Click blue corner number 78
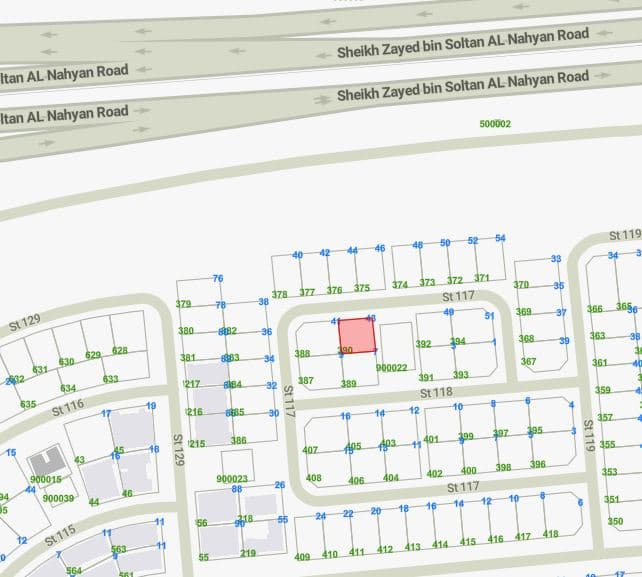Screen dimensions: 642x577 [x=220, y=305]
